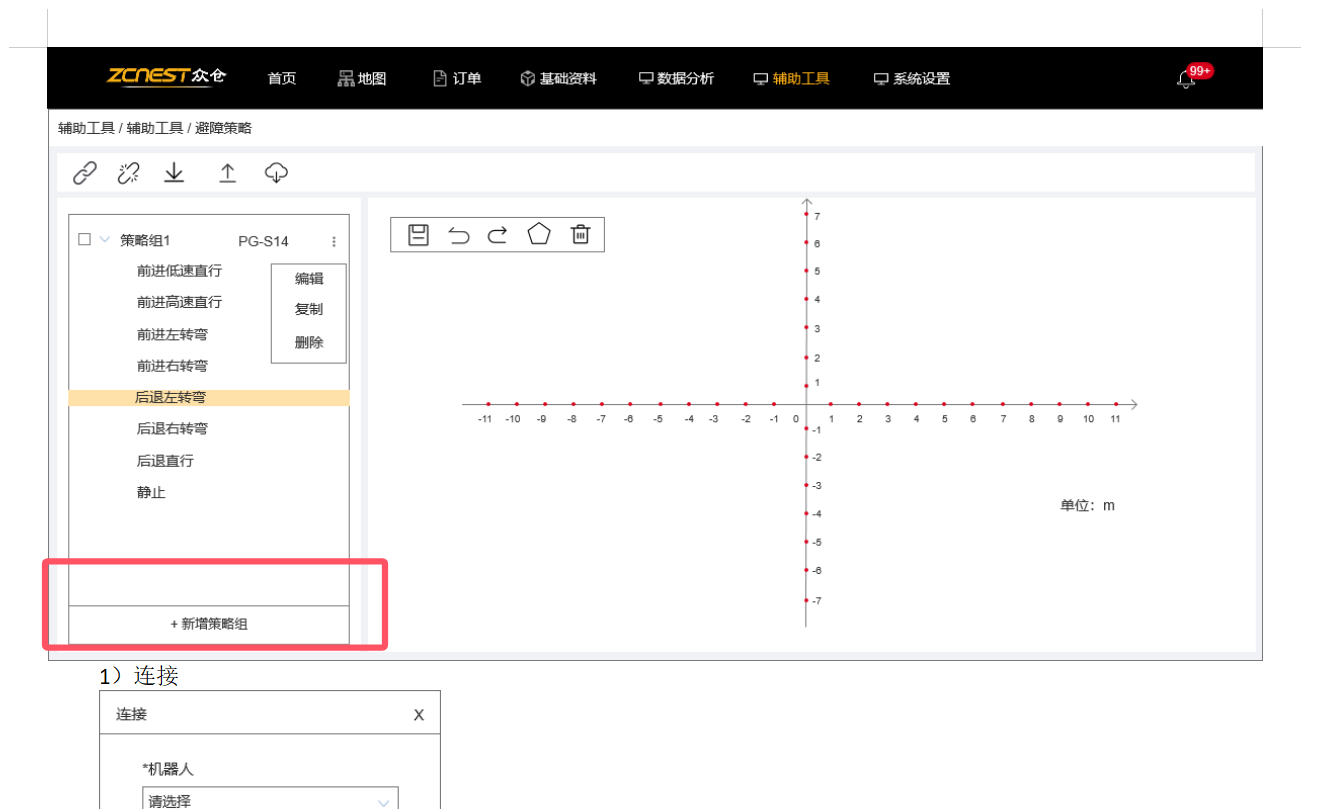
Task: Open the 请选择 robot dropdown
Action: point(270,800)
